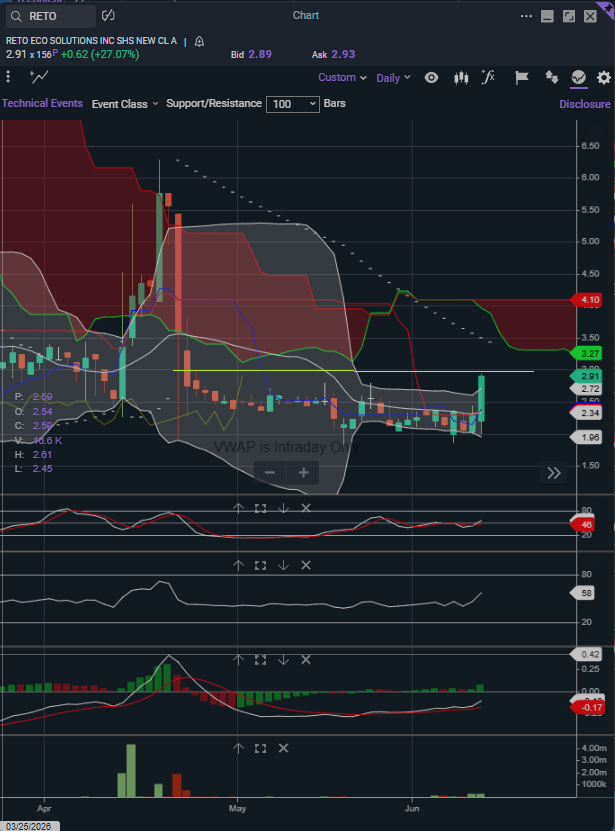Maximize the second indicator panel
This screenshot has width=615, height=831.
click(260, 565)
